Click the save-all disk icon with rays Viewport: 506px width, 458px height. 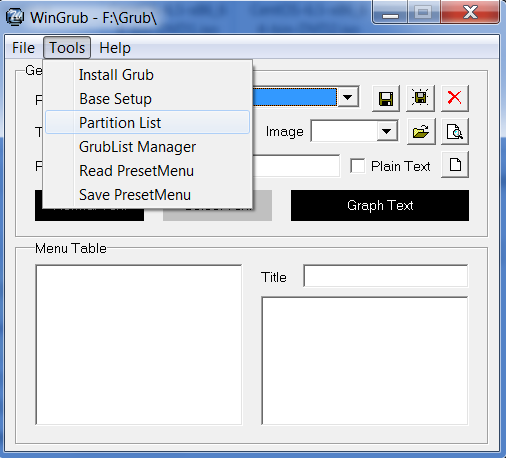[x=420, y=98]
